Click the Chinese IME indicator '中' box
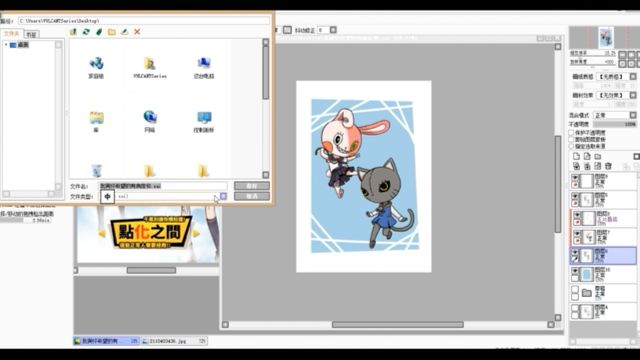640x360 pixels. point(107,197)
